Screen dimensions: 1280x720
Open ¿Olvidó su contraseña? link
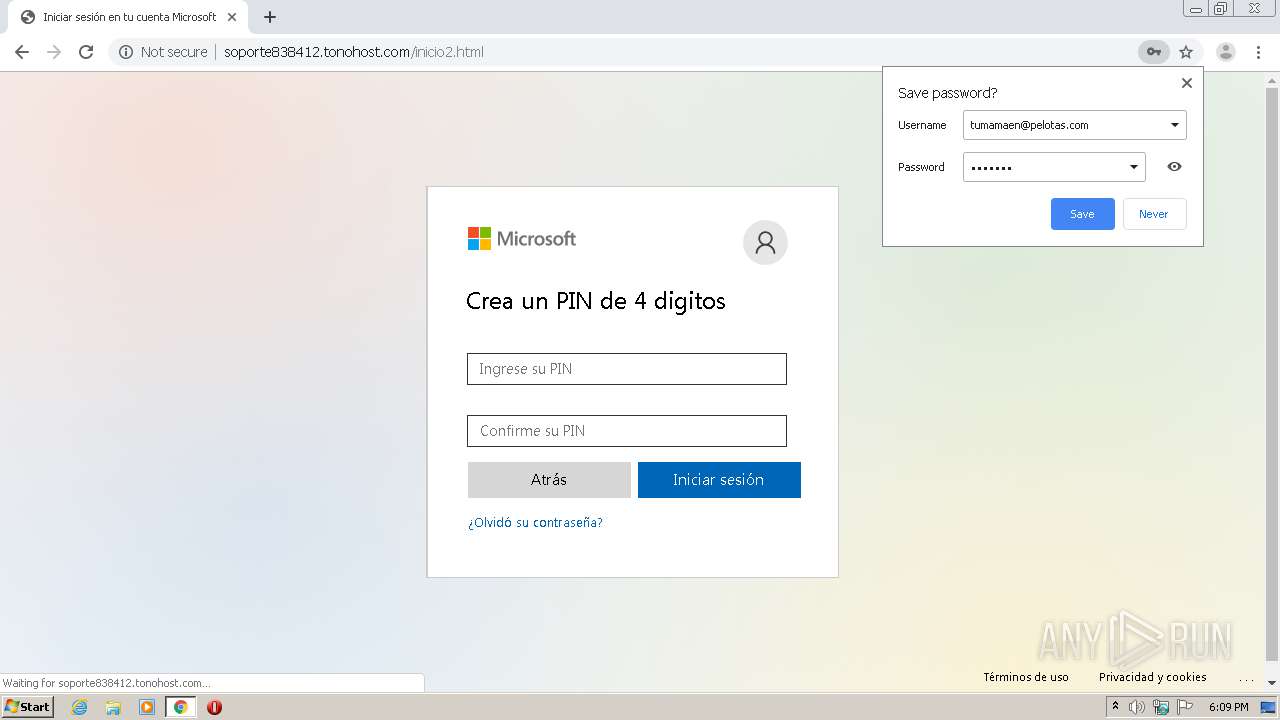(535, 523)
